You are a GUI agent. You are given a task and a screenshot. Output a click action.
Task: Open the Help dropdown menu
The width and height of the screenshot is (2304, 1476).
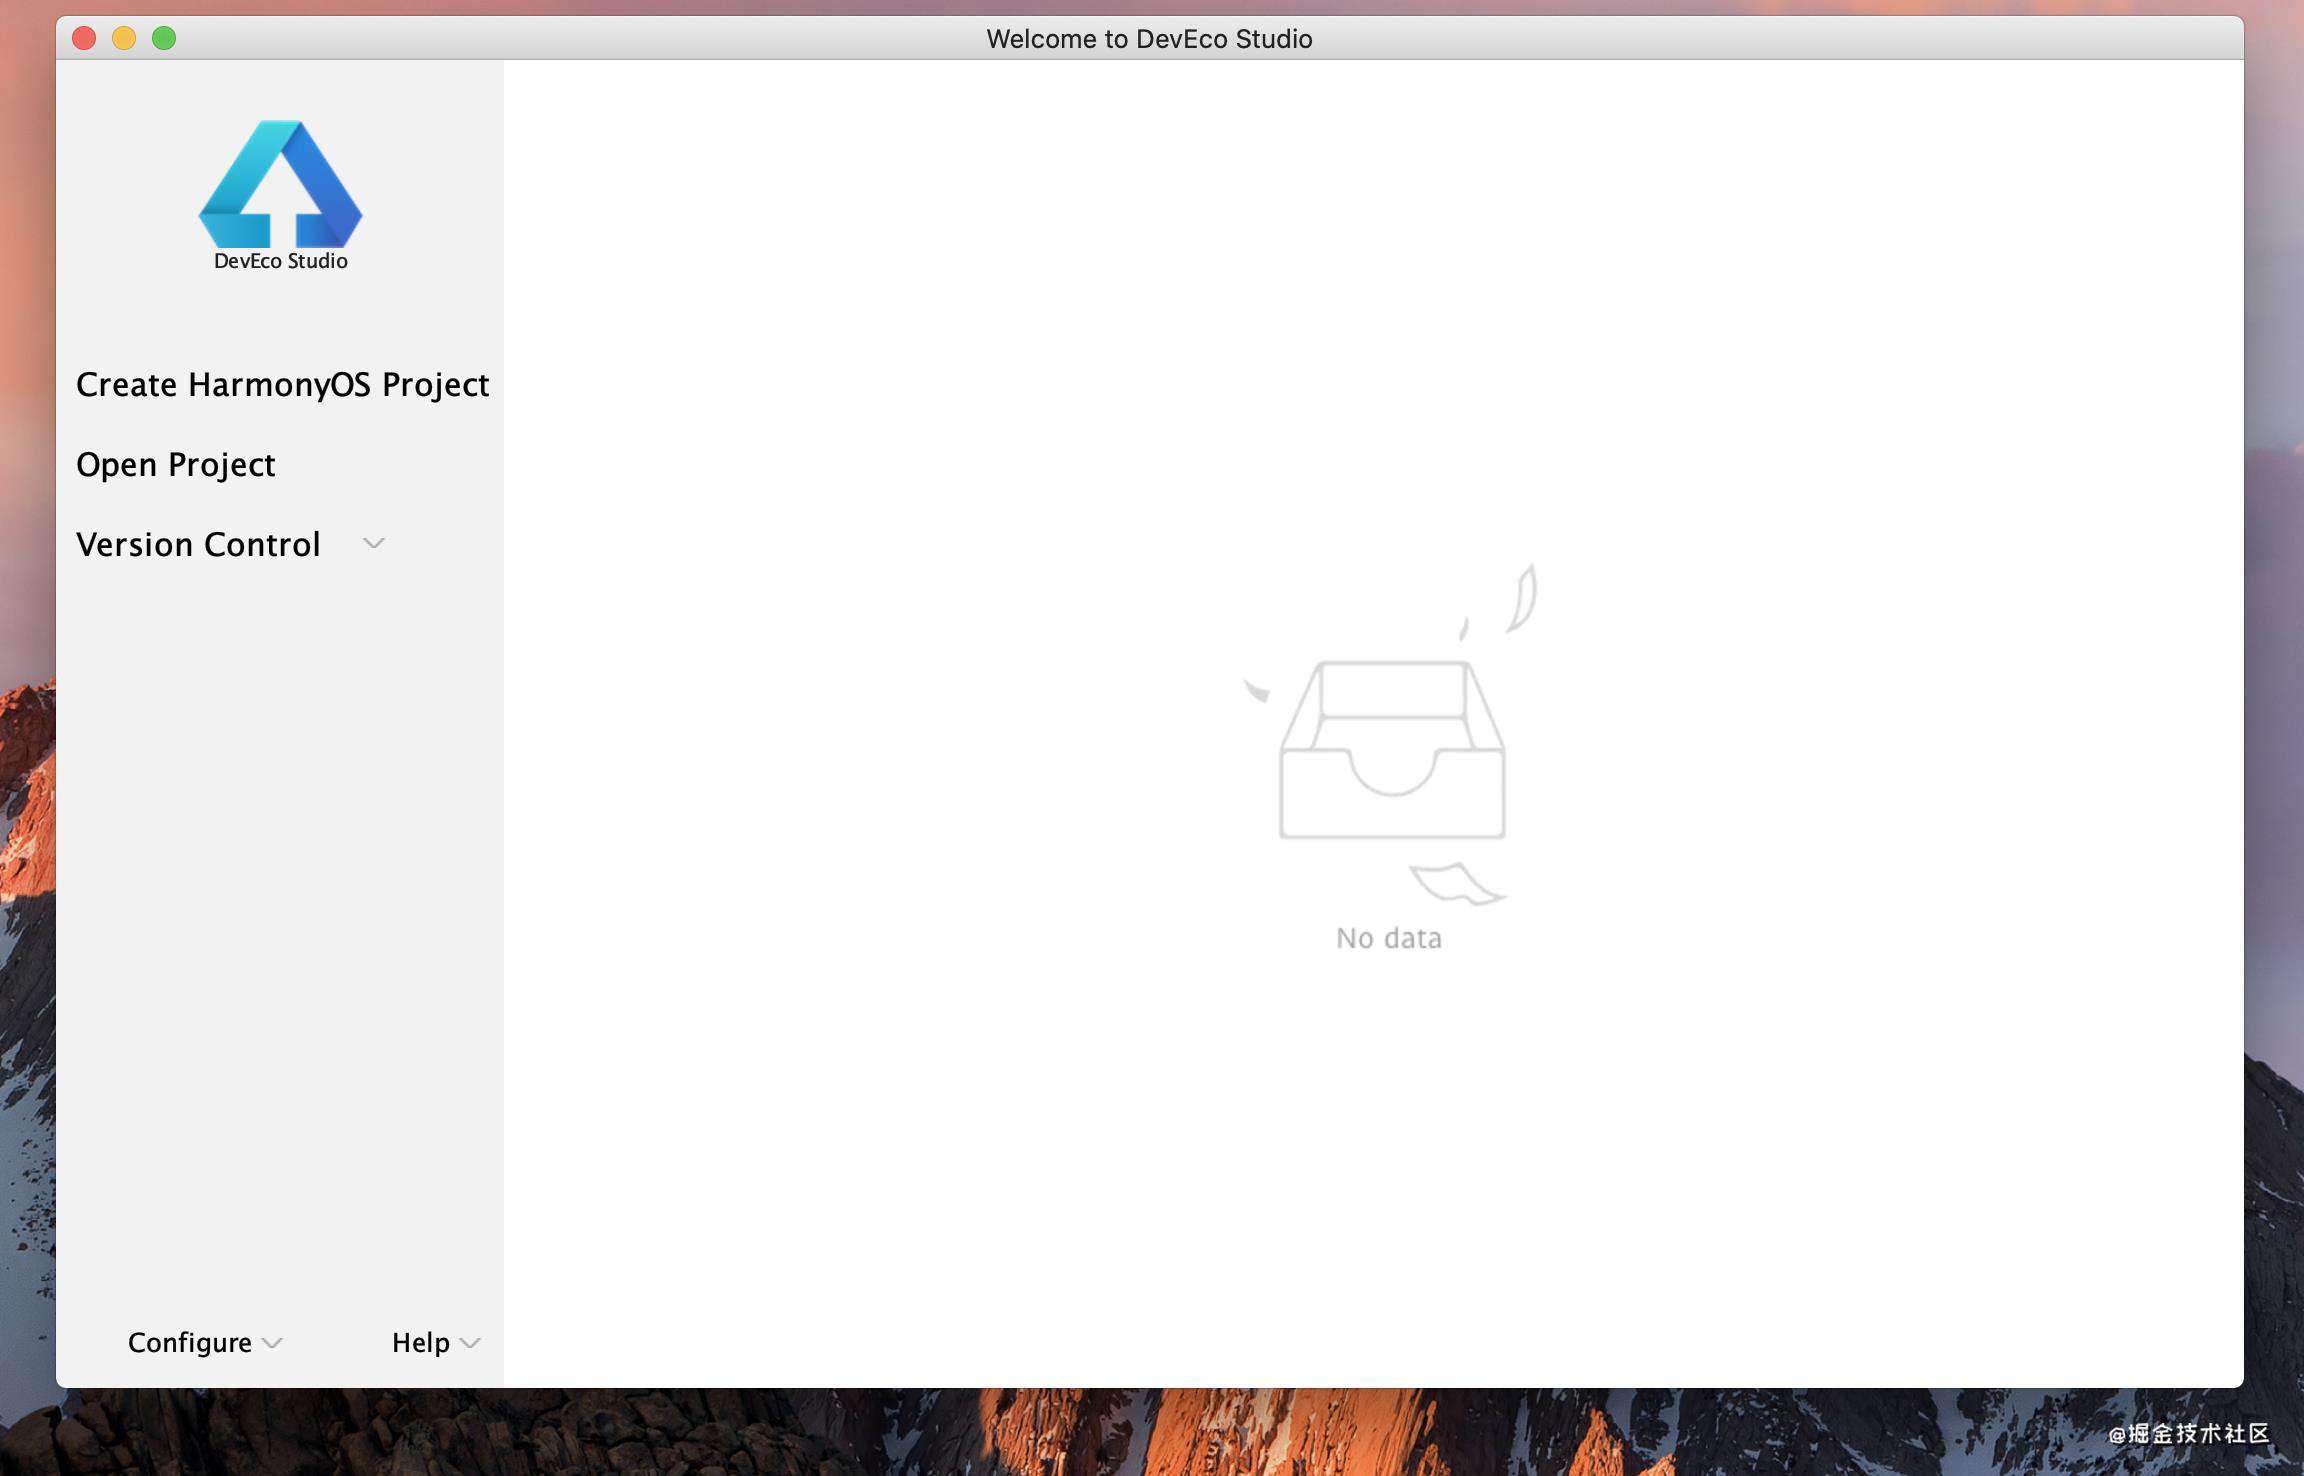coord(436,1342)
